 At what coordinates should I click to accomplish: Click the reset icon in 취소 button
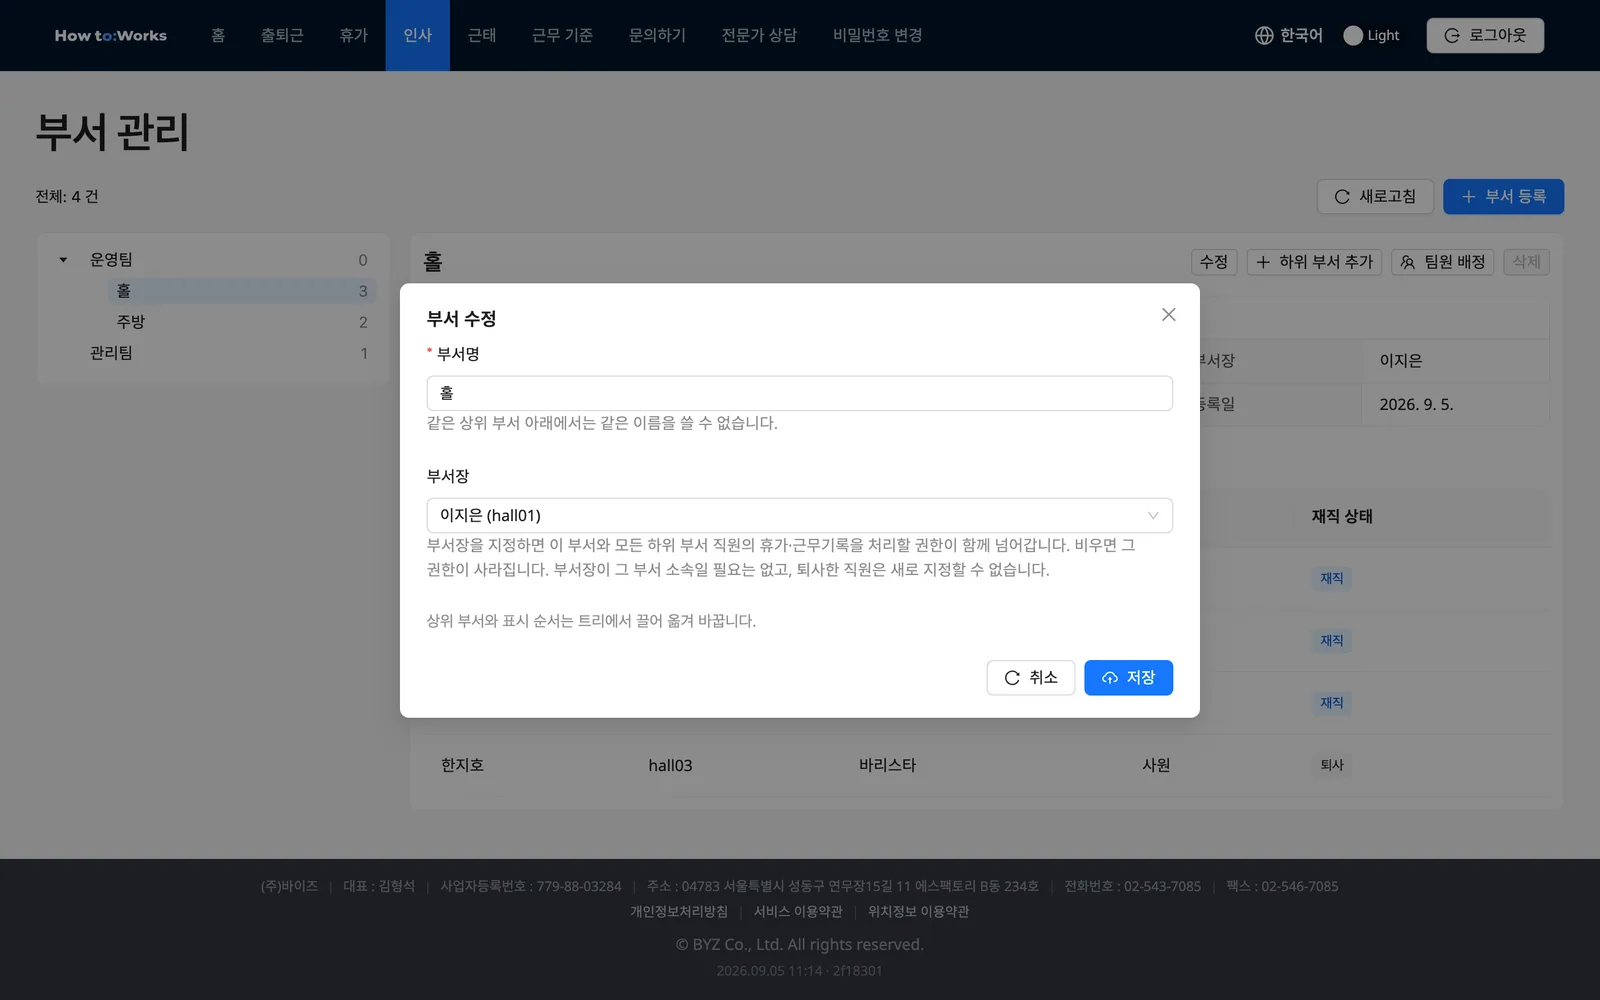(x=1012, y=678)
